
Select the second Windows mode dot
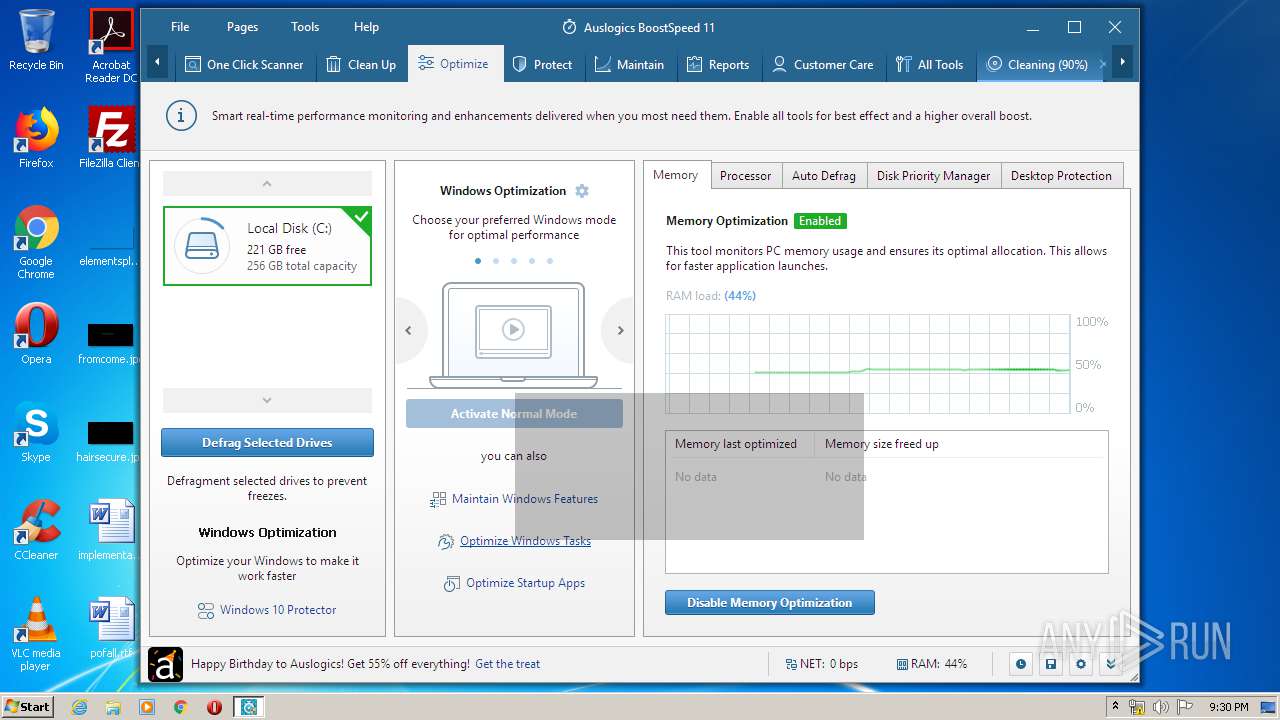496,261
